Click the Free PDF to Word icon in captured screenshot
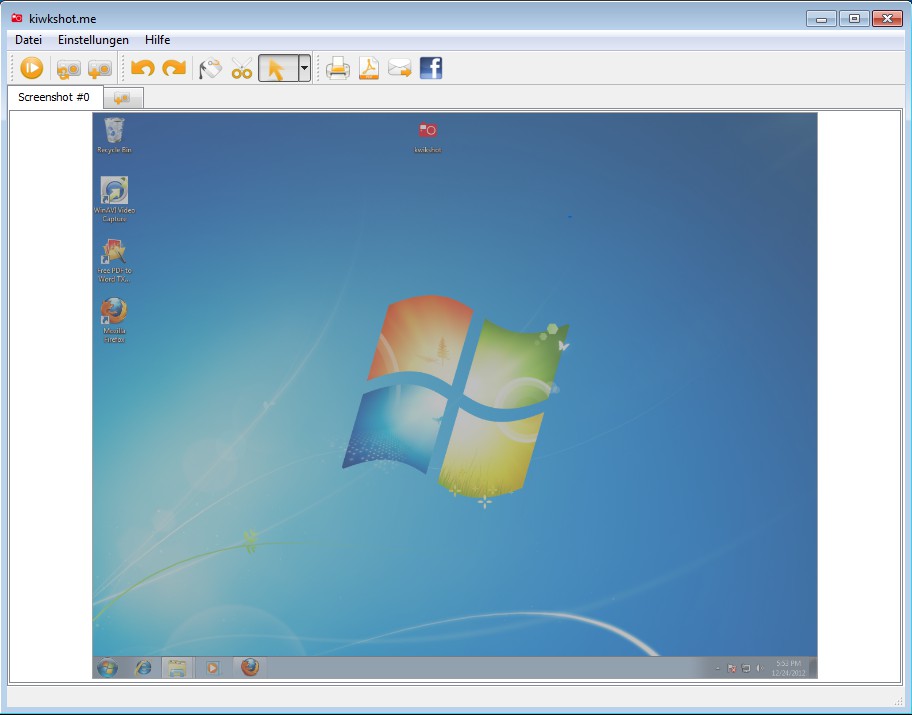Screen dimensions: 912x715 point(114,261)
